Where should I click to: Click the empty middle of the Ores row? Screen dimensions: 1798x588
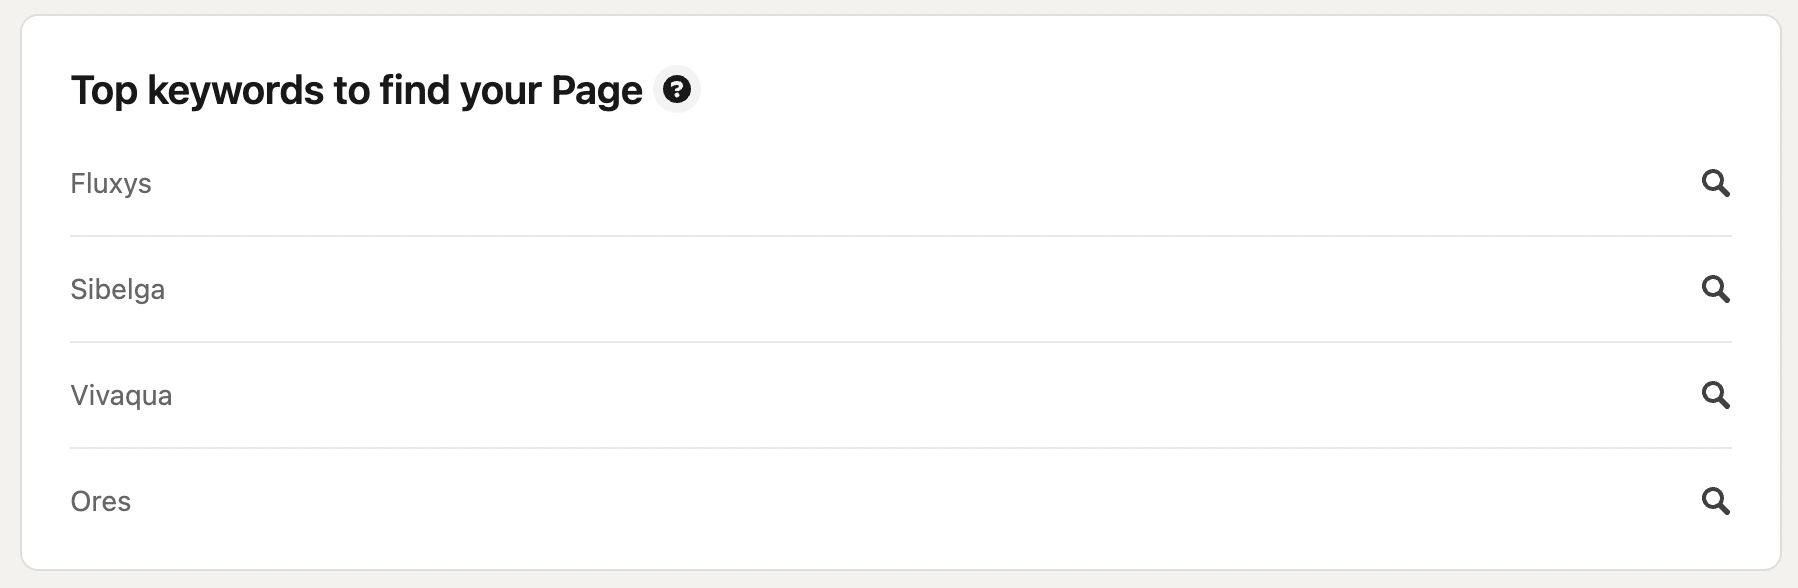click(900, 502)
